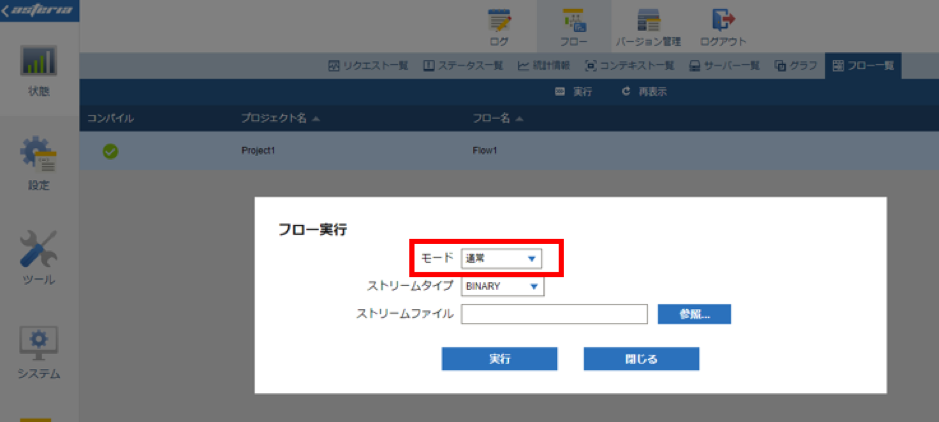Click the ログ notepad icon
Image resolution: width=939 pixels, height=422 pixels.
pyautogui.click(x=499, y=20)
